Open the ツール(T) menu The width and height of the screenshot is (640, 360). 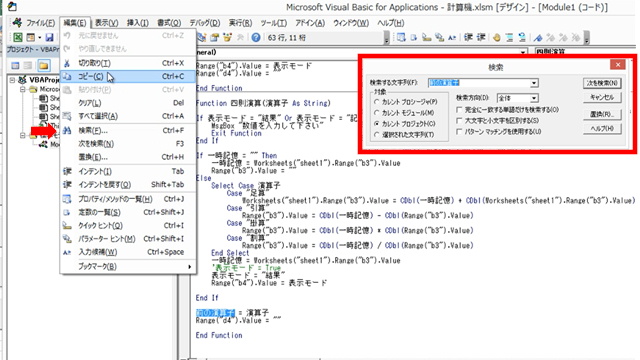coord(273,23)
